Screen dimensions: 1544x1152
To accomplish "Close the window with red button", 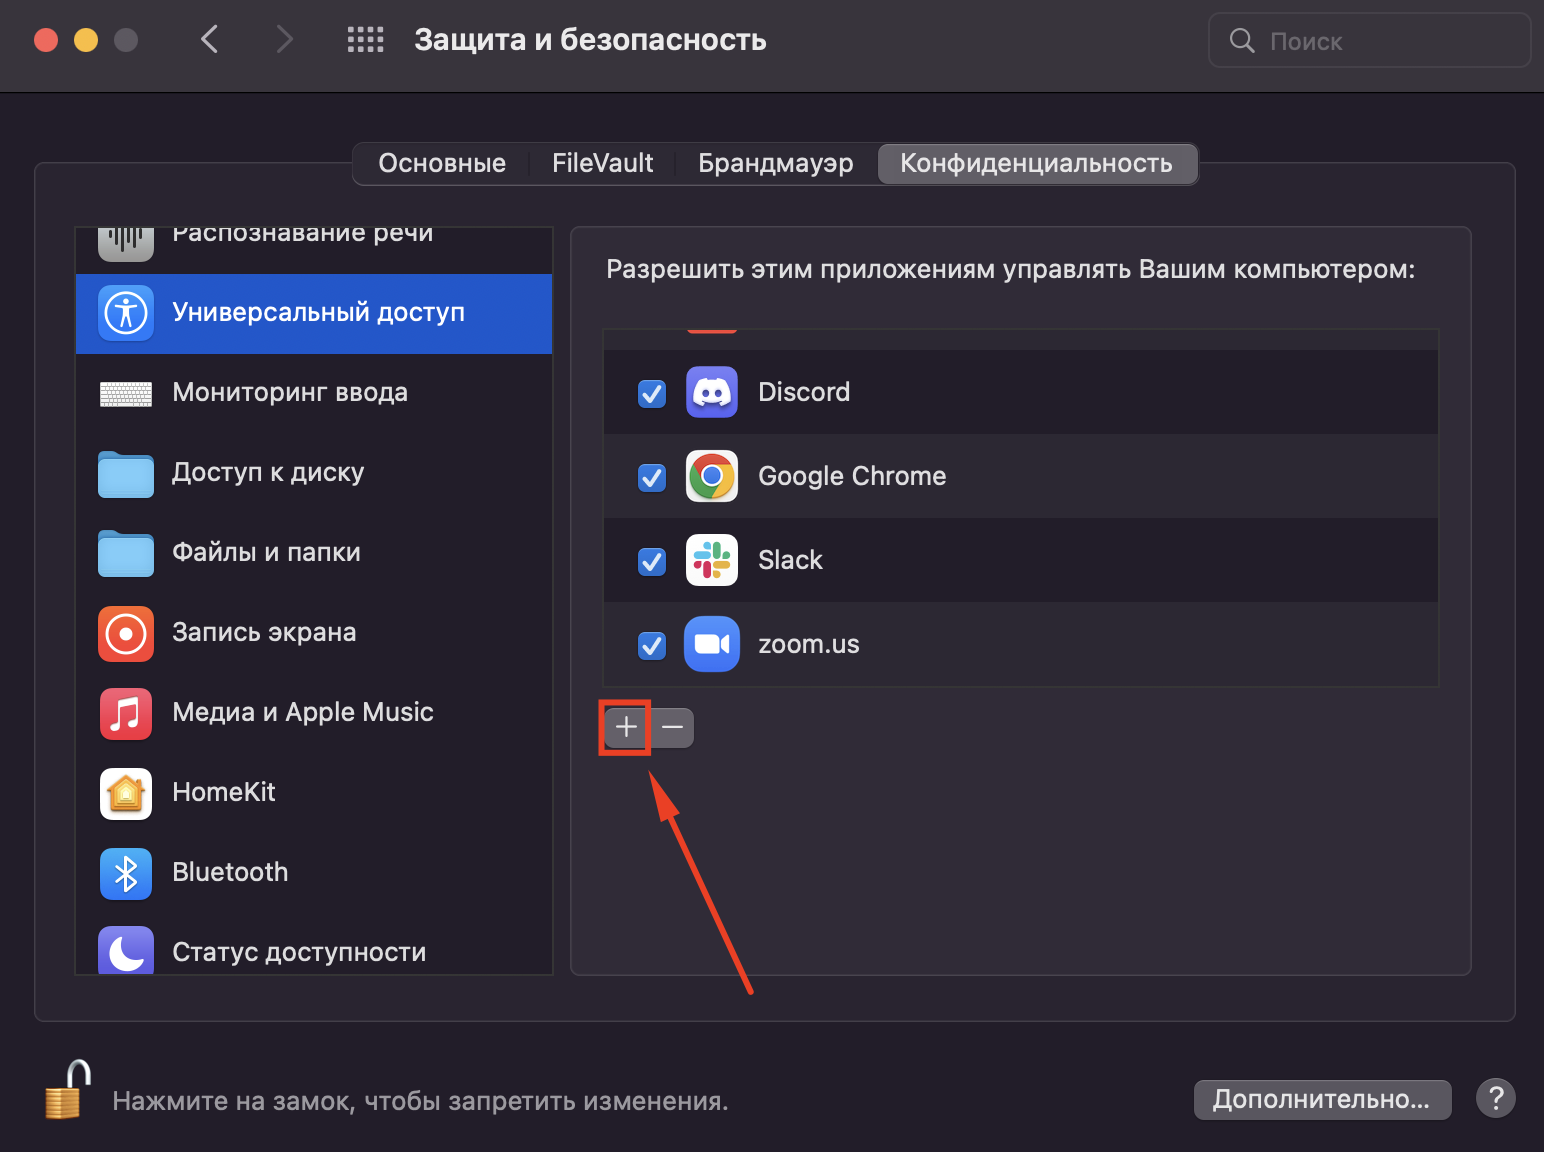I will [x=46, y=40].
